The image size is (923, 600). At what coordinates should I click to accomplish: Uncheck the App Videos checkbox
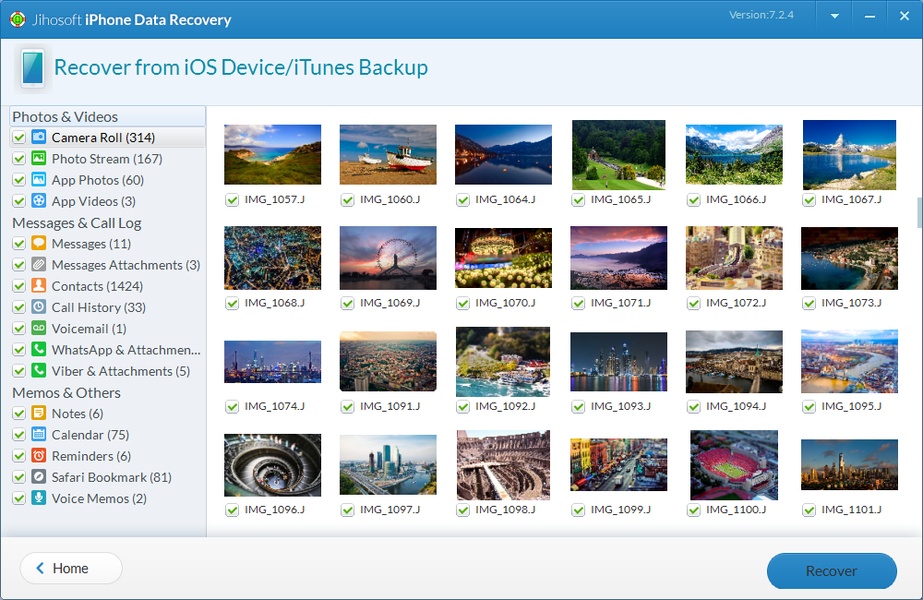click(19, 201)
